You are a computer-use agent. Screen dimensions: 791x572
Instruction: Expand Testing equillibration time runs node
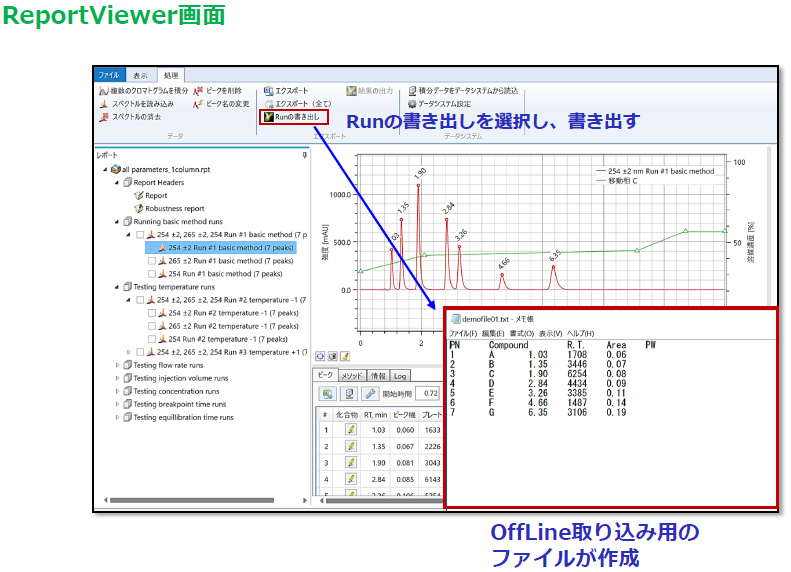click(117, 418)
